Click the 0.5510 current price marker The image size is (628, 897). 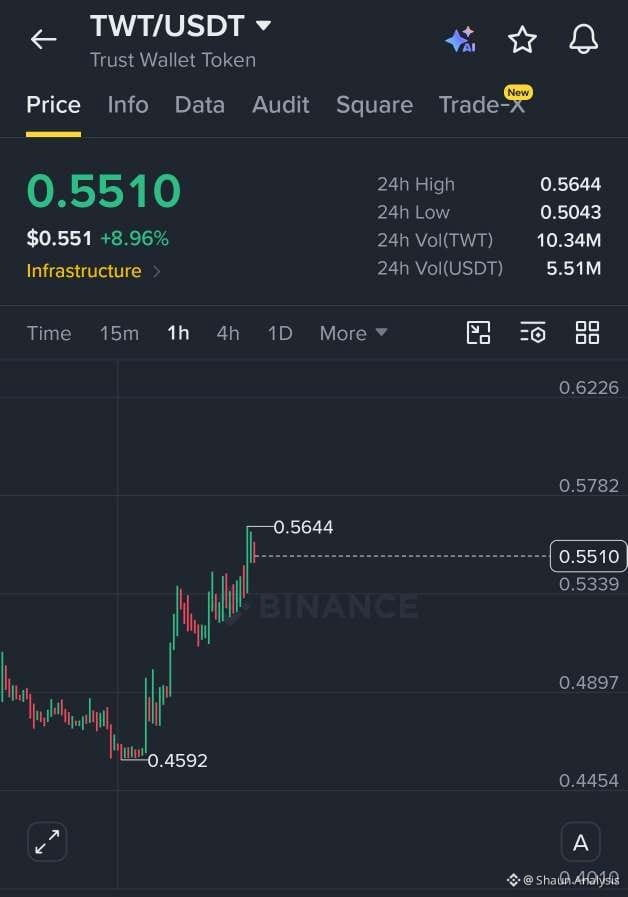click(x=588, y=556)
